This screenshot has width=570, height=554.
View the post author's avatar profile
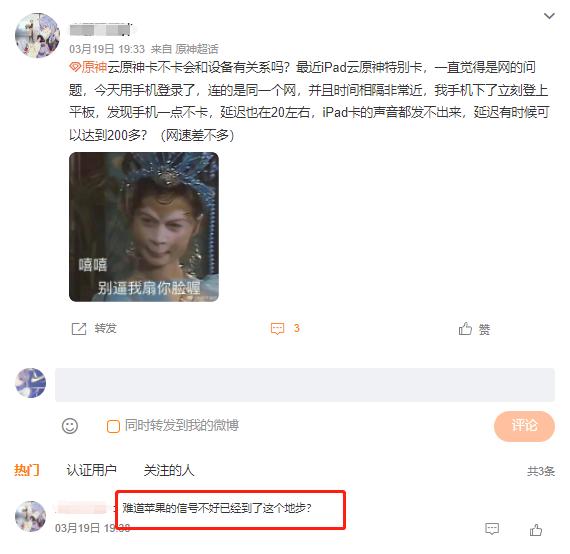pyautogui.click(x=37, y=36)
